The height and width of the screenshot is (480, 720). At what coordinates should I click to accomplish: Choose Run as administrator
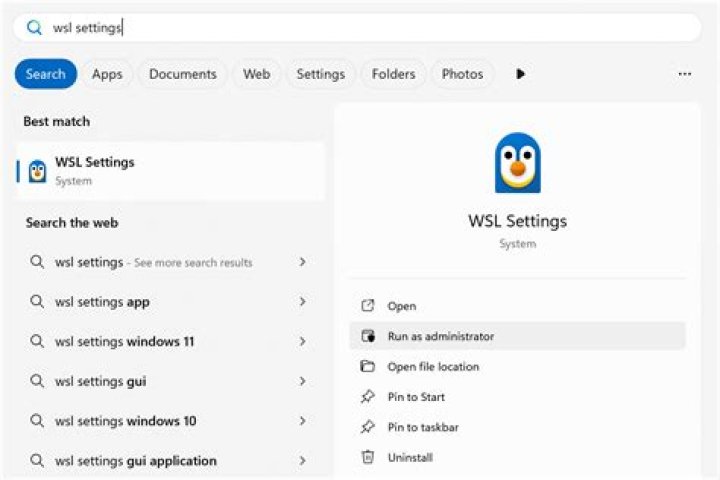coord(518,336)
